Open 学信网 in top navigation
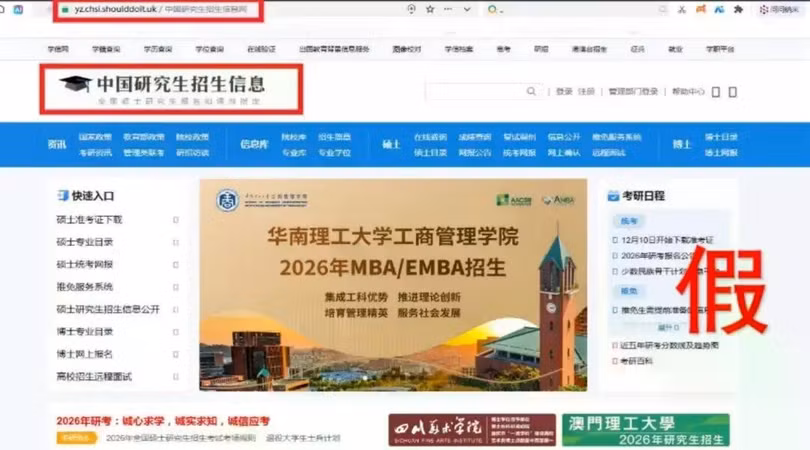The image size is (810, 450). [x=58, y=49]
